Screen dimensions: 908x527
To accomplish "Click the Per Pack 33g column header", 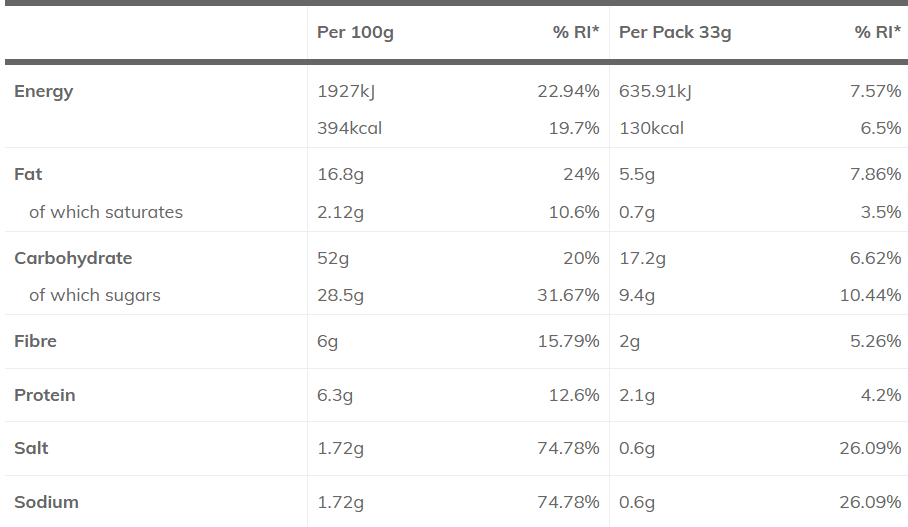I will click(675, 32).
